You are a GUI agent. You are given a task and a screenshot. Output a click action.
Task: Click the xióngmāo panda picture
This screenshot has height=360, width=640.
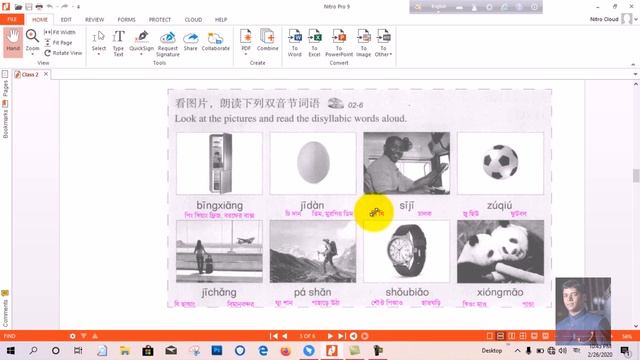tap(500, 251)
